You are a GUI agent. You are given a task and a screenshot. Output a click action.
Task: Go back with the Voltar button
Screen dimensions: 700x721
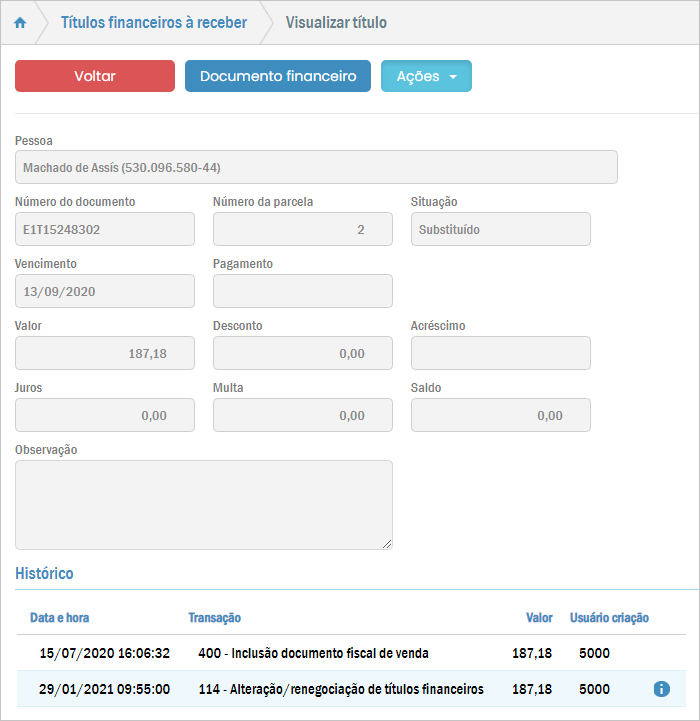click(x=95, y=76)
